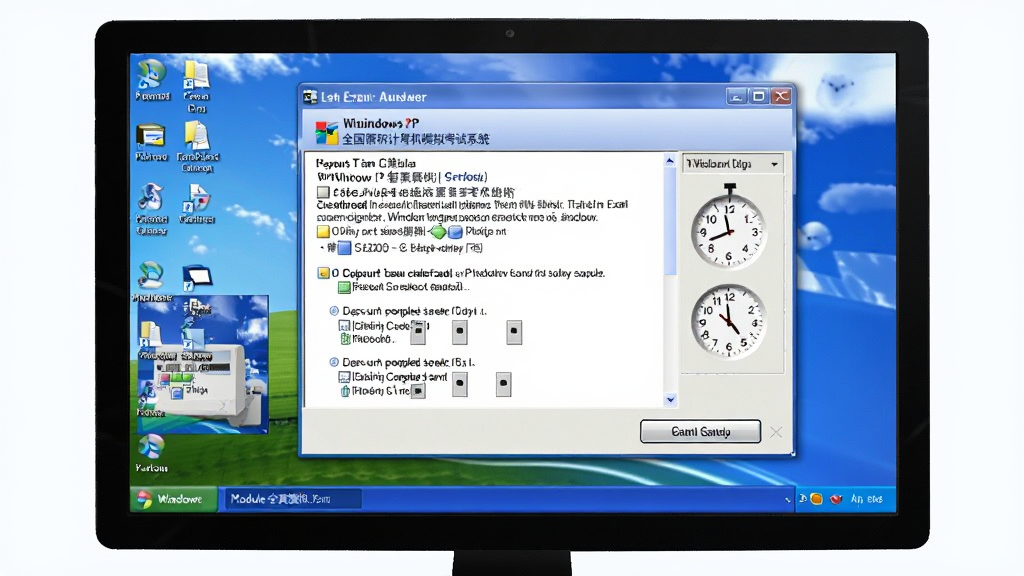Click the desktop screenshot thumbnail on the desktop
This screenshot has height=576, width=1024.
pos(202,364)
